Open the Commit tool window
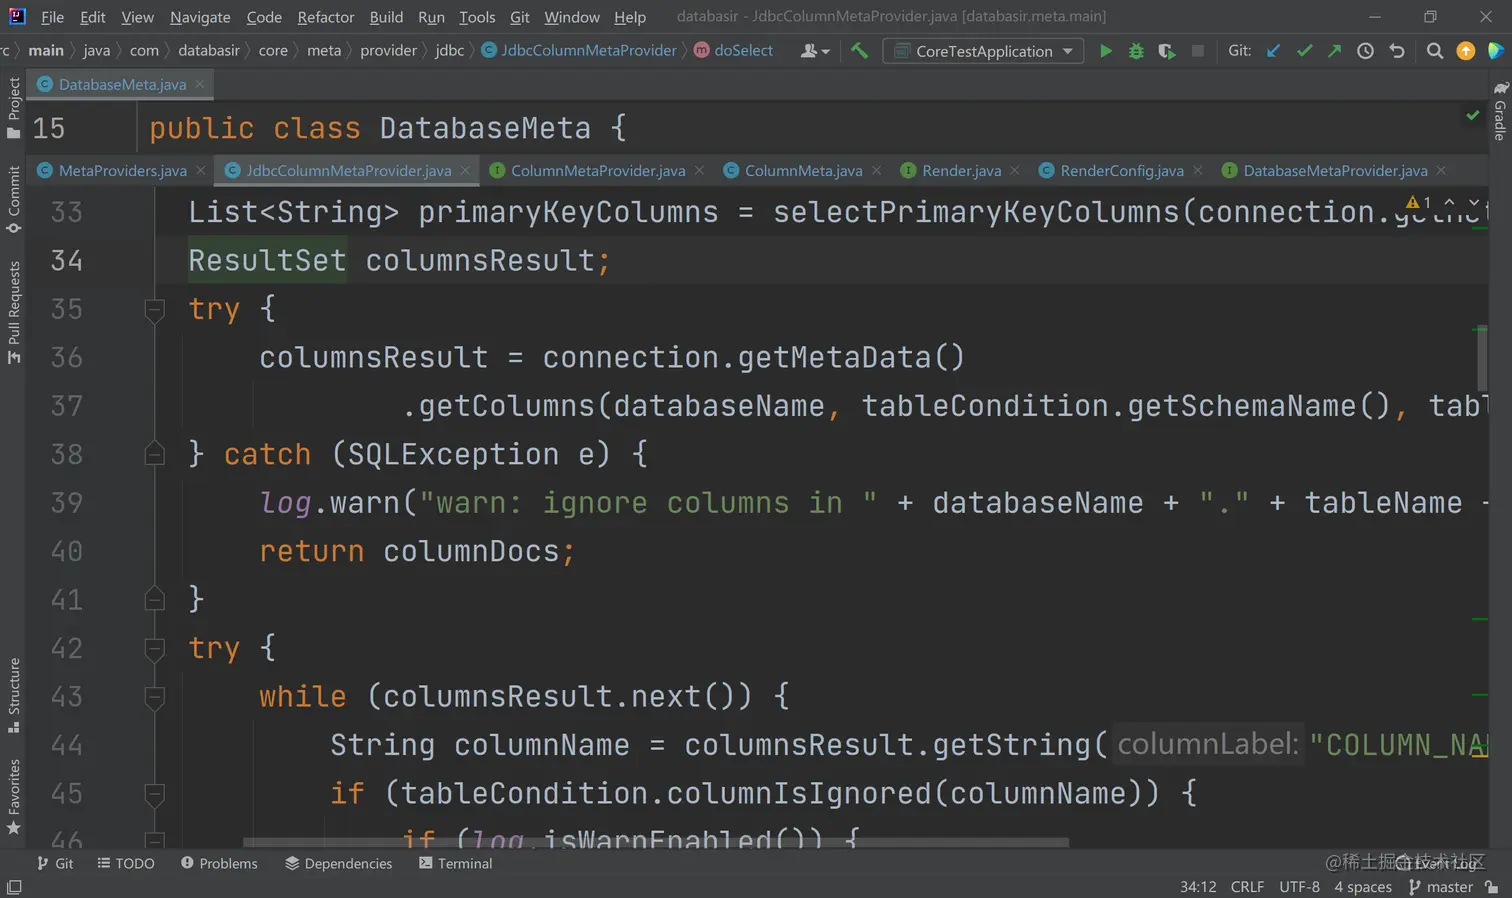This screenshot has width=1512, height=898. [x=13, y=200]
